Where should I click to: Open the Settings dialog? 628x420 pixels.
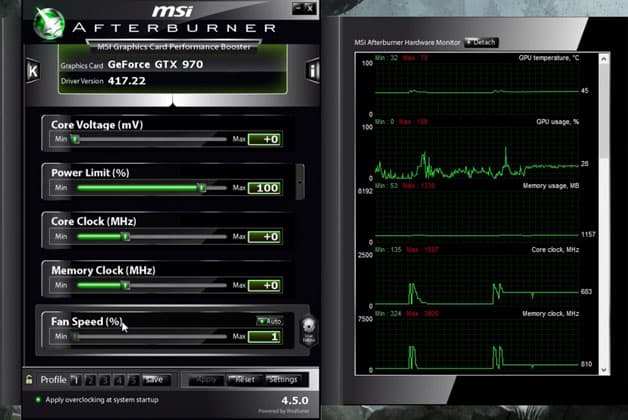click(x=283, y=380)
